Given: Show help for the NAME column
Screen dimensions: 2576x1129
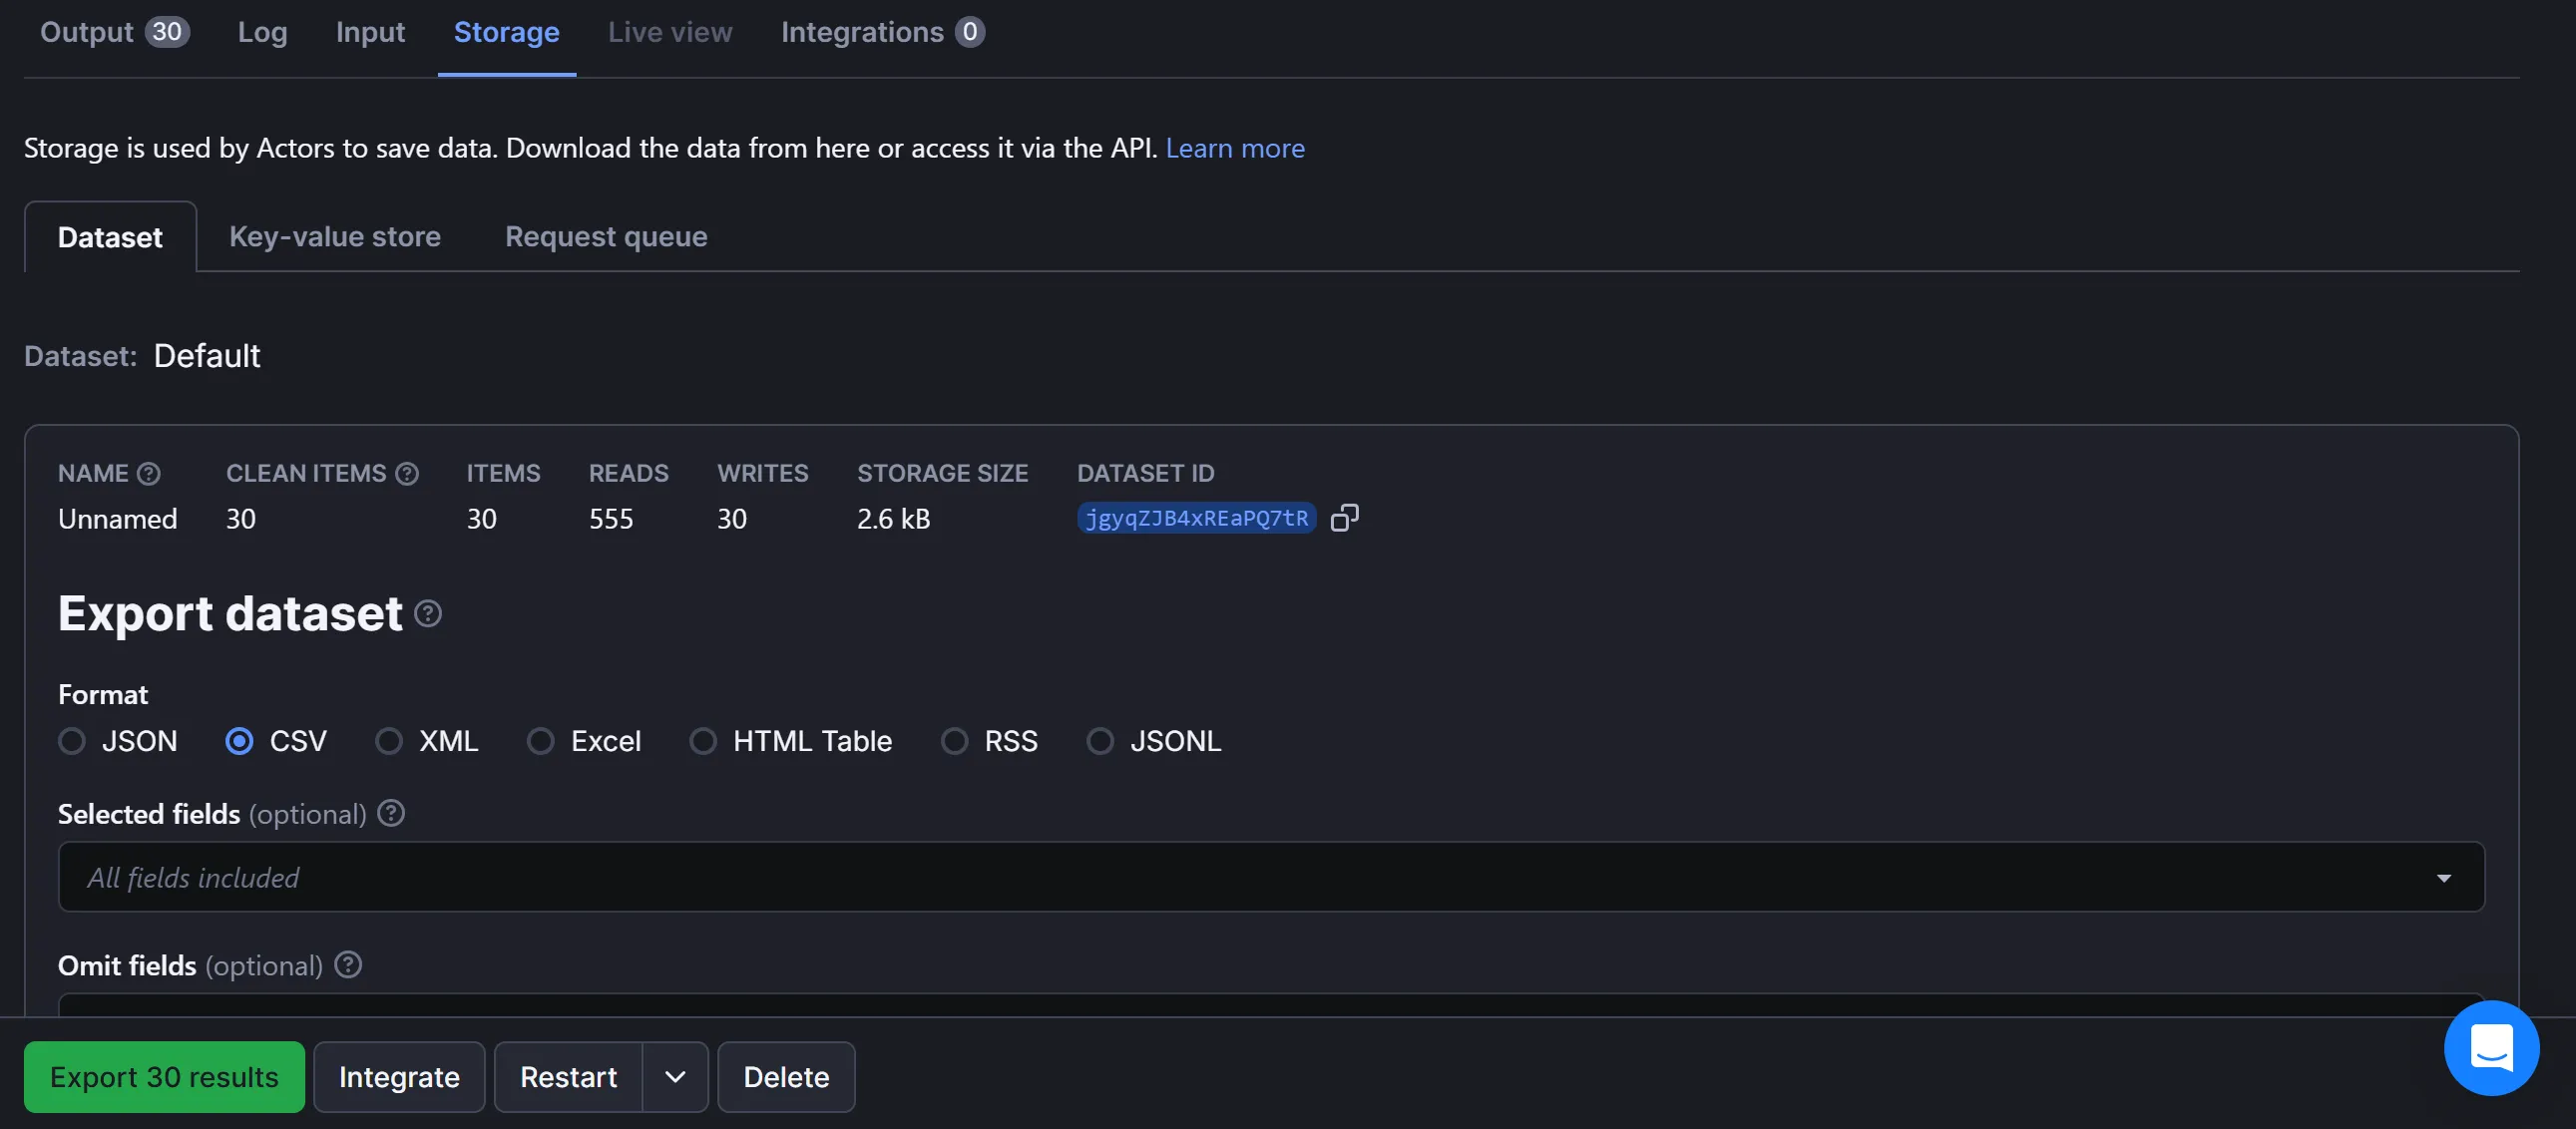Looking at the screenshot, I should pos(149,473).
